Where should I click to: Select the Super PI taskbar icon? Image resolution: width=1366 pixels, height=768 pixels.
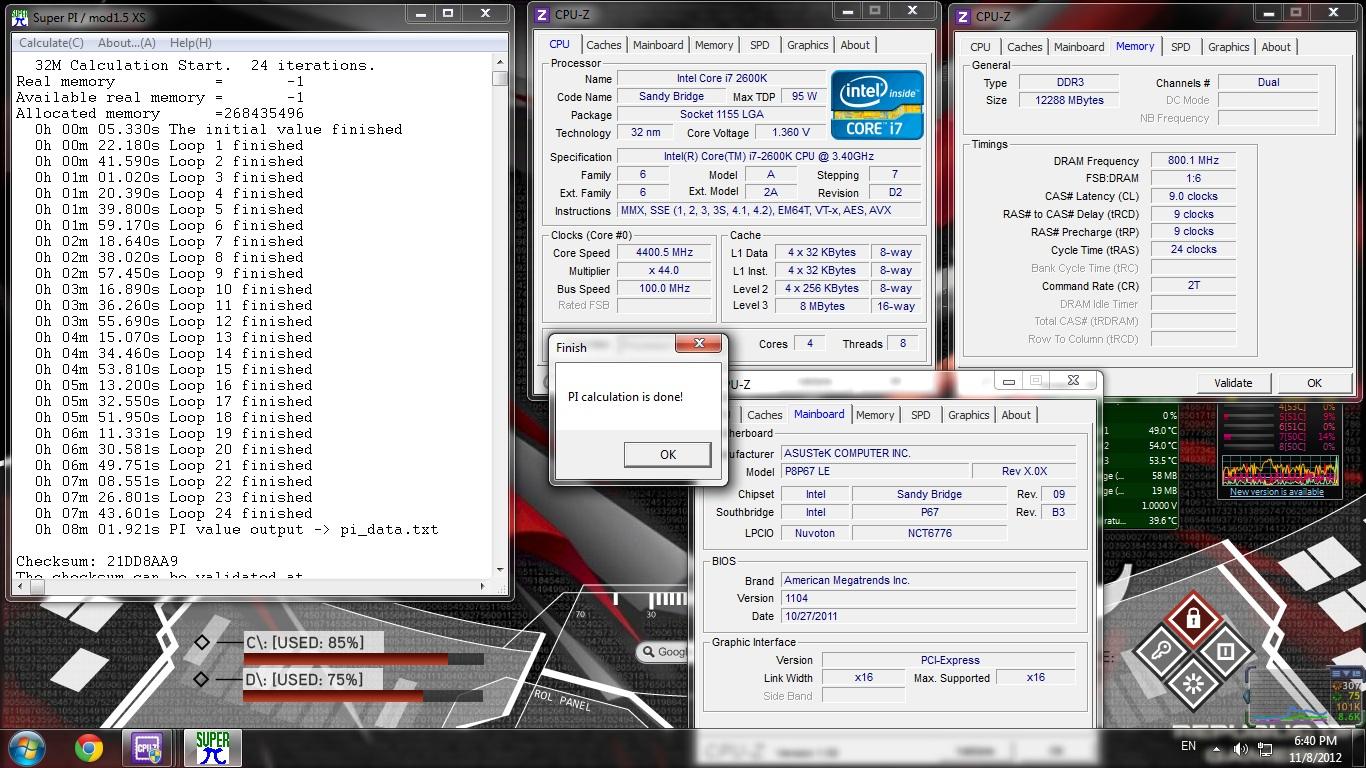pos(212,748)
